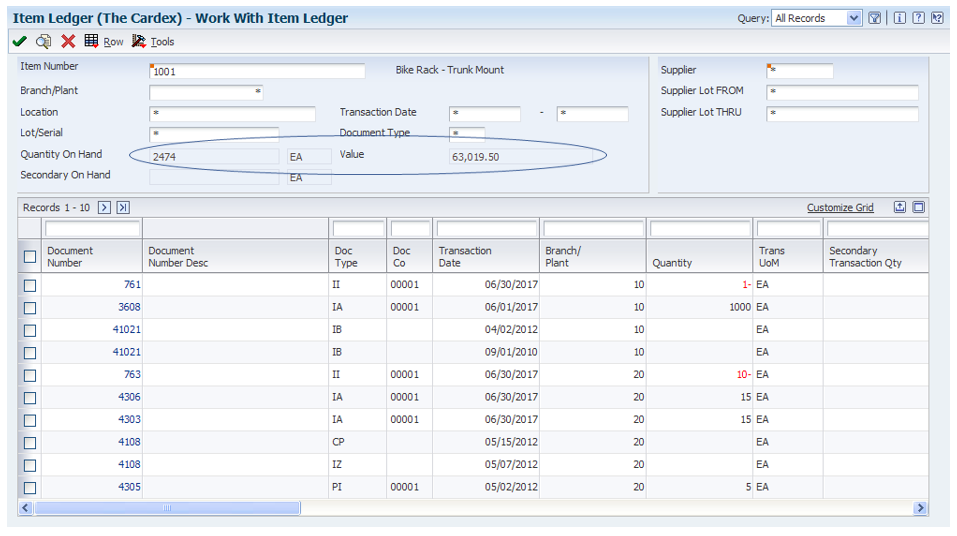Click the maximize grid icon
957x536 pixels.
pos(919,207)
